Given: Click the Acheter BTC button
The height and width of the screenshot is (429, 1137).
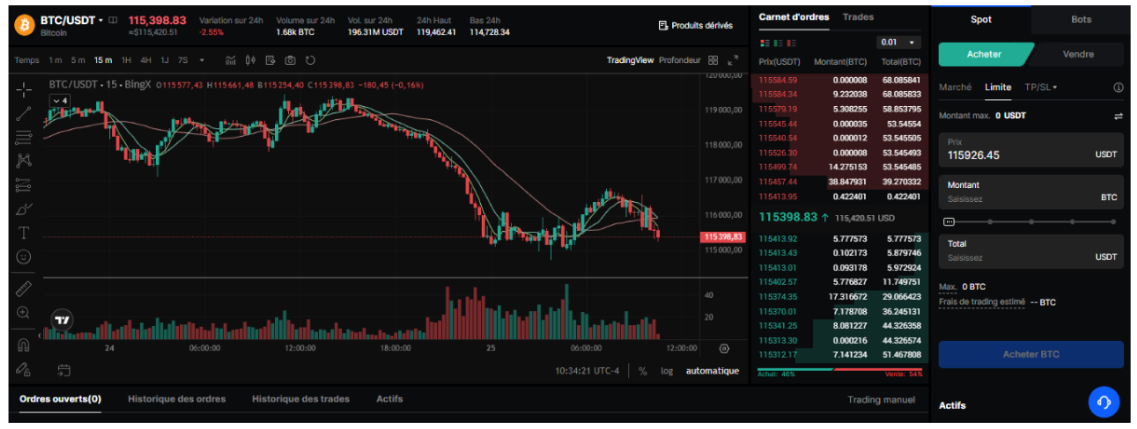Looking at the screenshot, I should click(1031, 354).
